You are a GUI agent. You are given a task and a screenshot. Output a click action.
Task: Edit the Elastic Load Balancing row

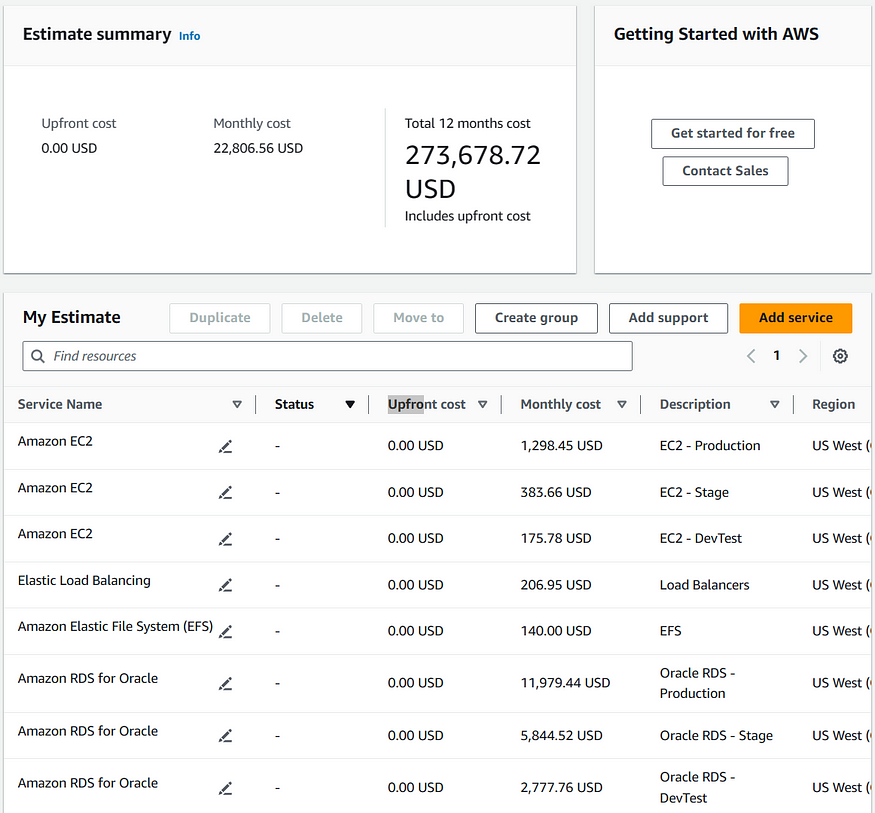point(225,585)
